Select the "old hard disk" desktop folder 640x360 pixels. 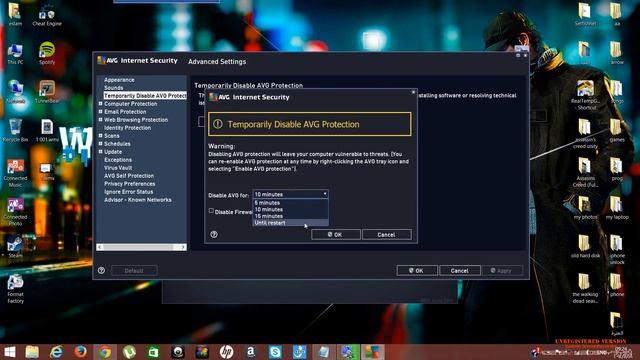pos(585,246)
